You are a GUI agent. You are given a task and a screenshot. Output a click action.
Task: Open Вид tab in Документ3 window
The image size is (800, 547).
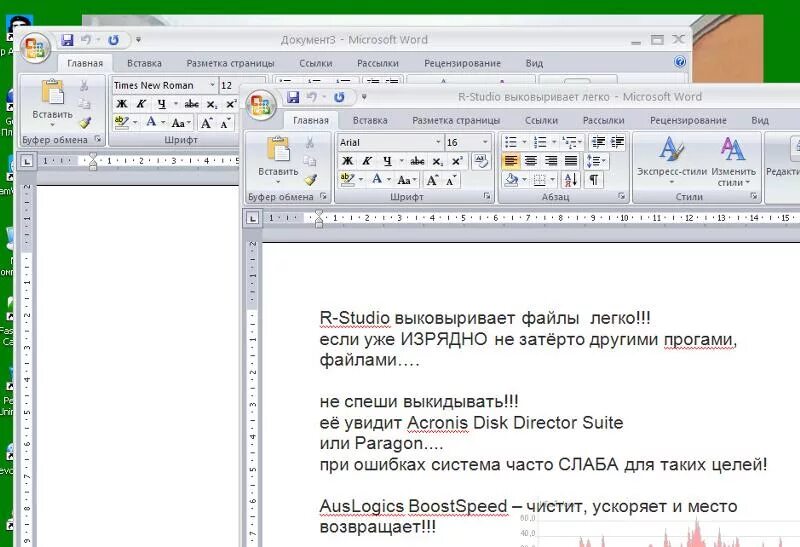click(534, 63)
